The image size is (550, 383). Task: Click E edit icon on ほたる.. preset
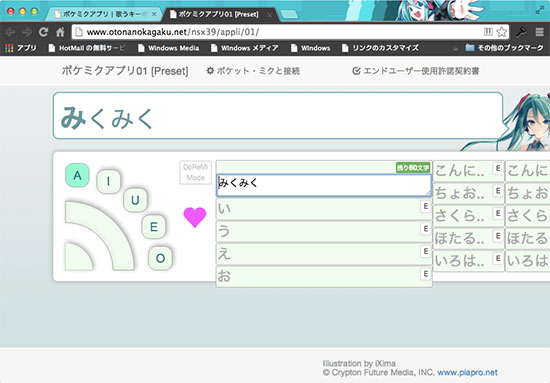[498, 236]
